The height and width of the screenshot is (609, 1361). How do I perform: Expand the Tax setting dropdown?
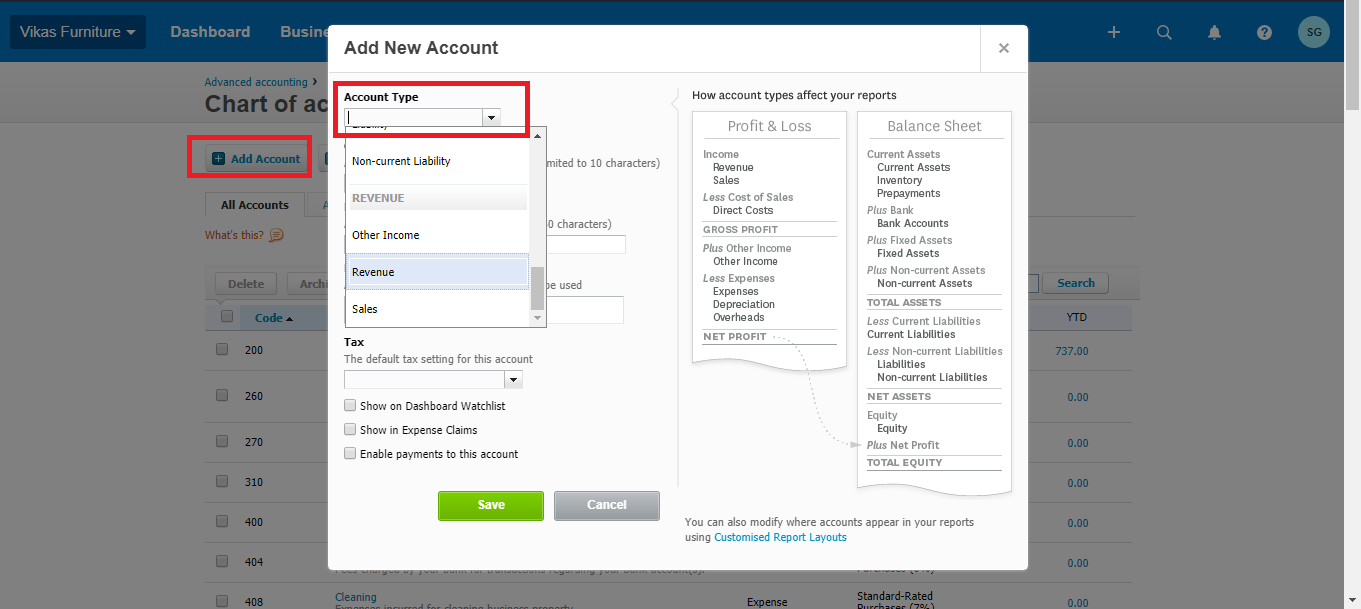[x=513, y=380]
